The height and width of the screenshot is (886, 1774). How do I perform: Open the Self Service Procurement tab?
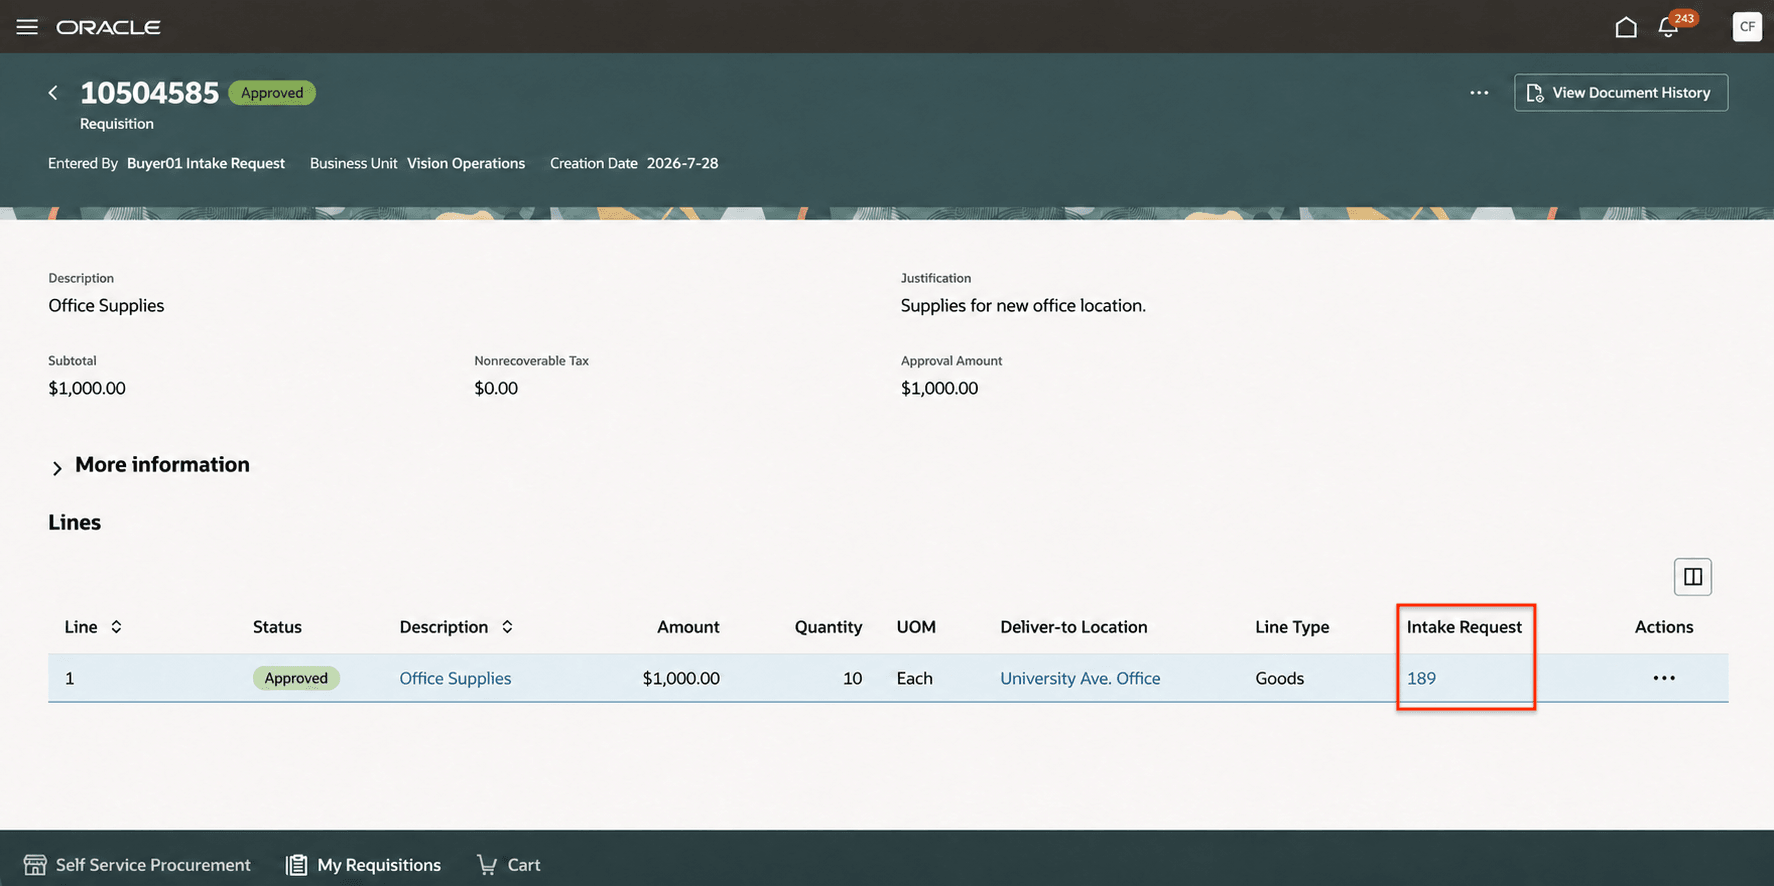[137, 865]
